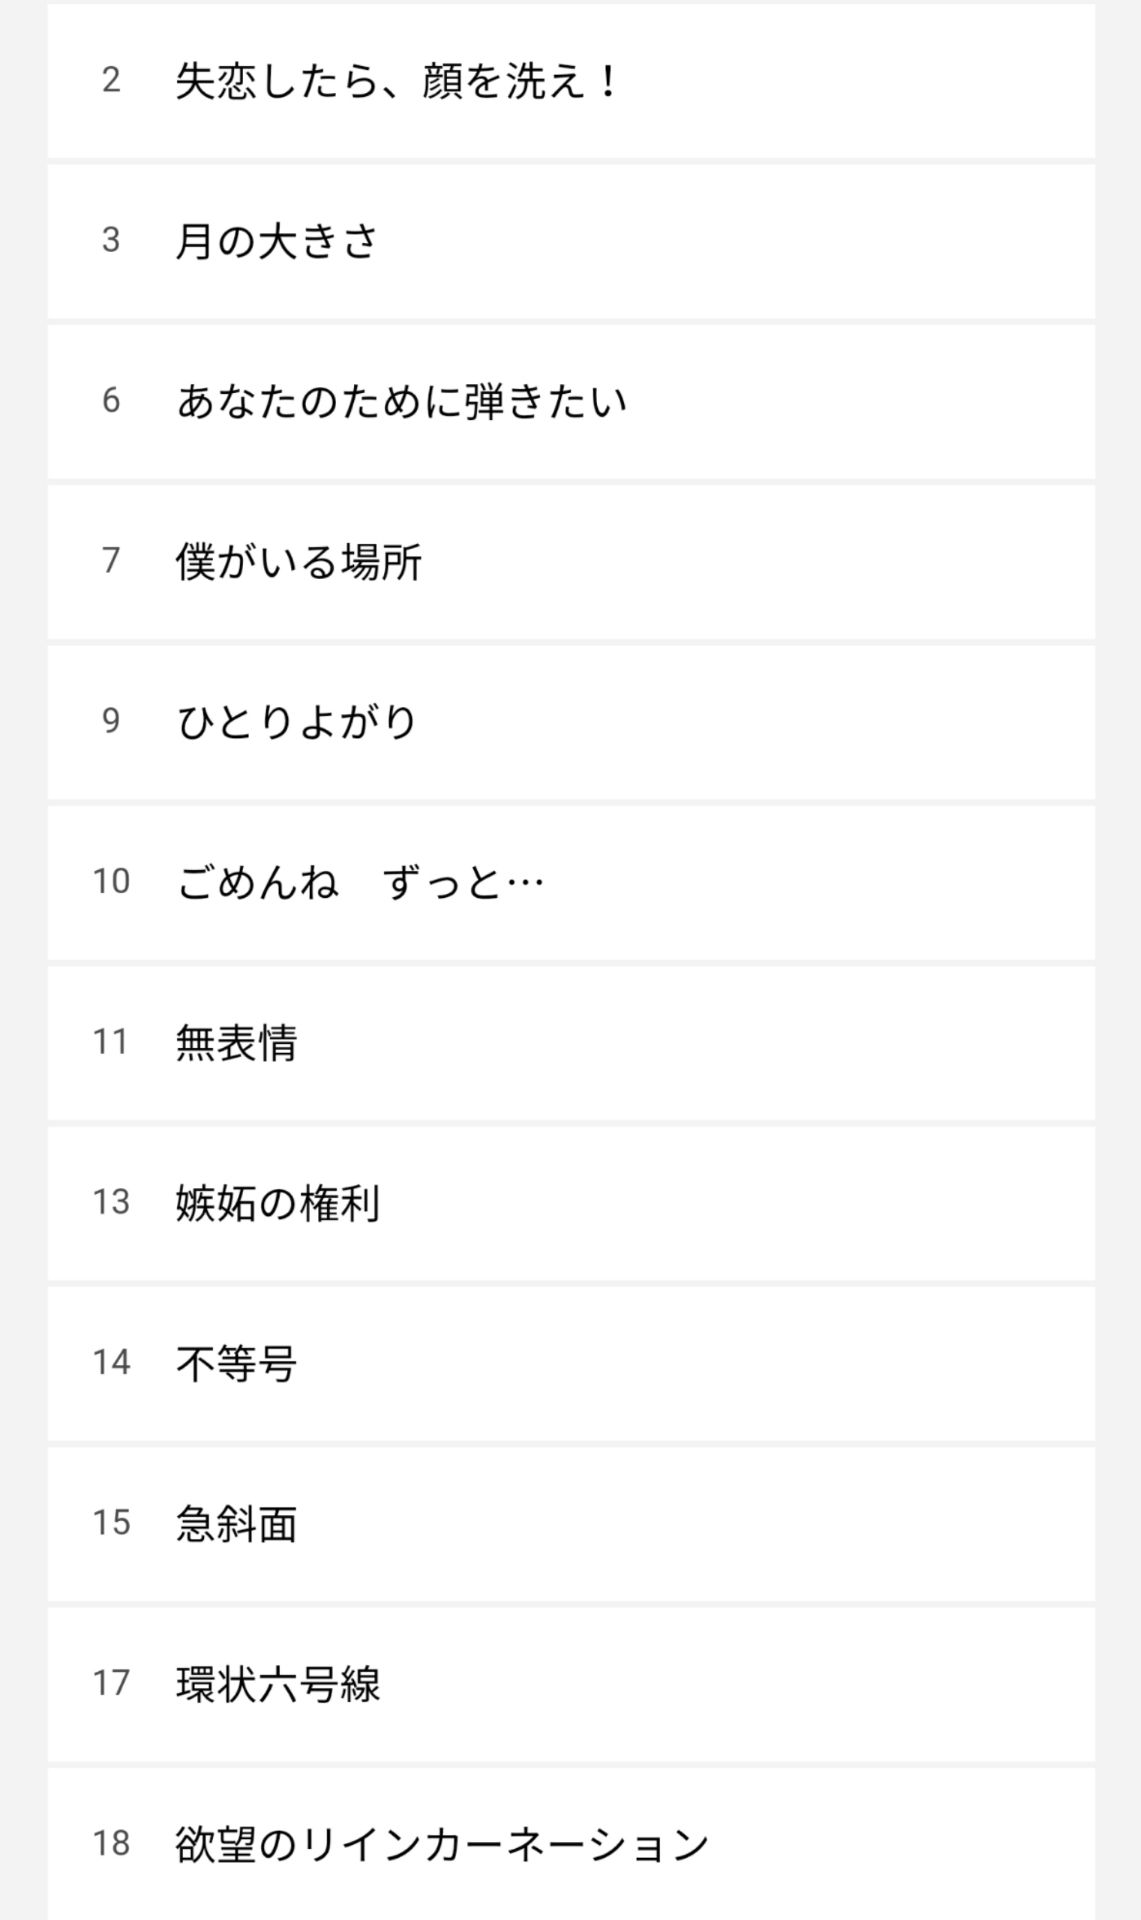Viewport: 1141px width, 1920px height.
Task: Click track number 13 in the list
Action: coord(111,1202)
